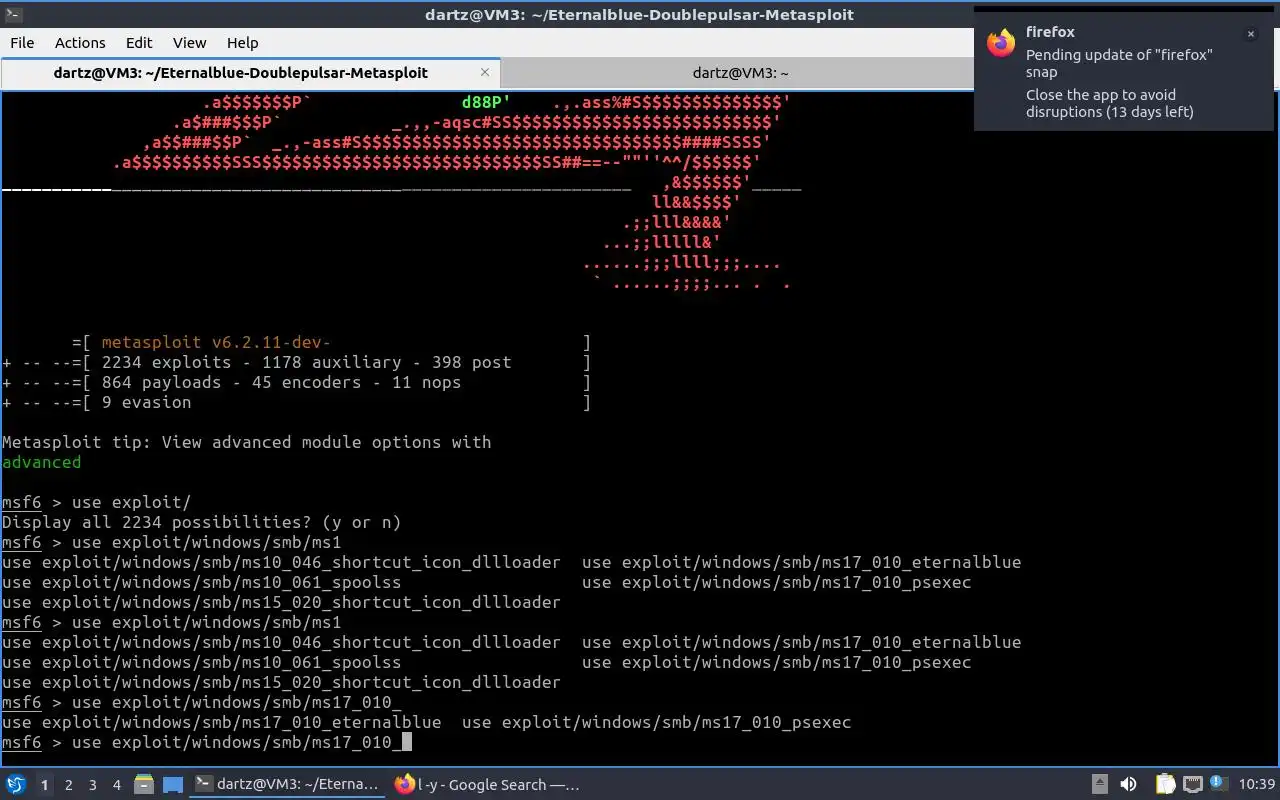1280x800 pixels.
Task: Click the terminal icon in the title bar
Action: pos(13,14)
